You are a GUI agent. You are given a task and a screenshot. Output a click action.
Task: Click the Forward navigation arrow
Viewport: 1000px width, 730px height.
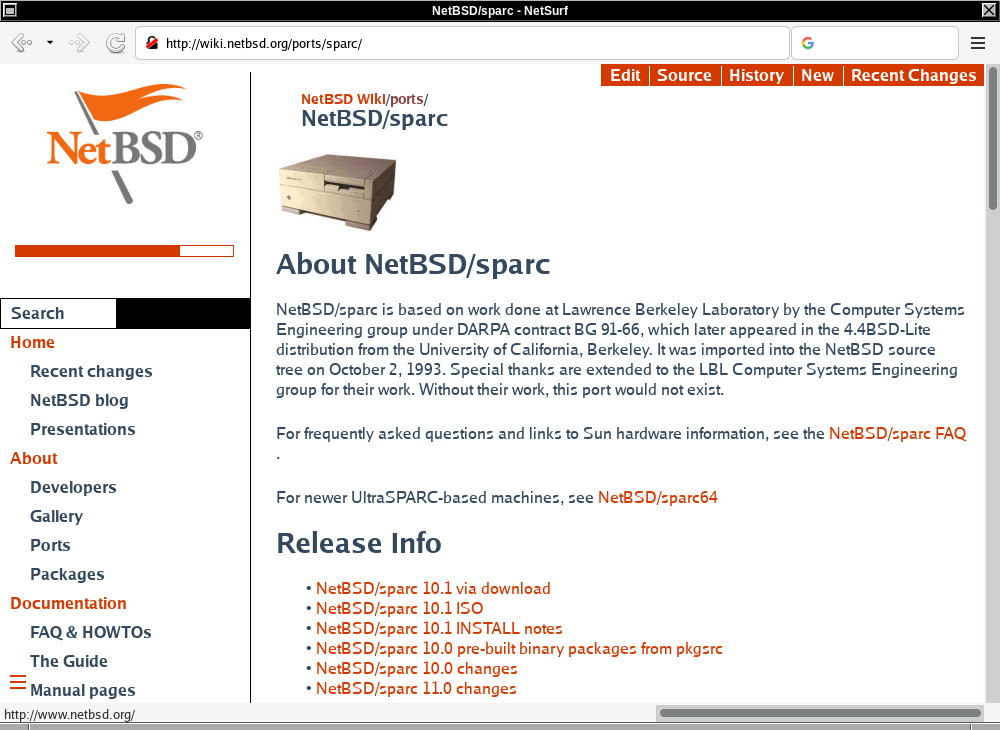80,43
